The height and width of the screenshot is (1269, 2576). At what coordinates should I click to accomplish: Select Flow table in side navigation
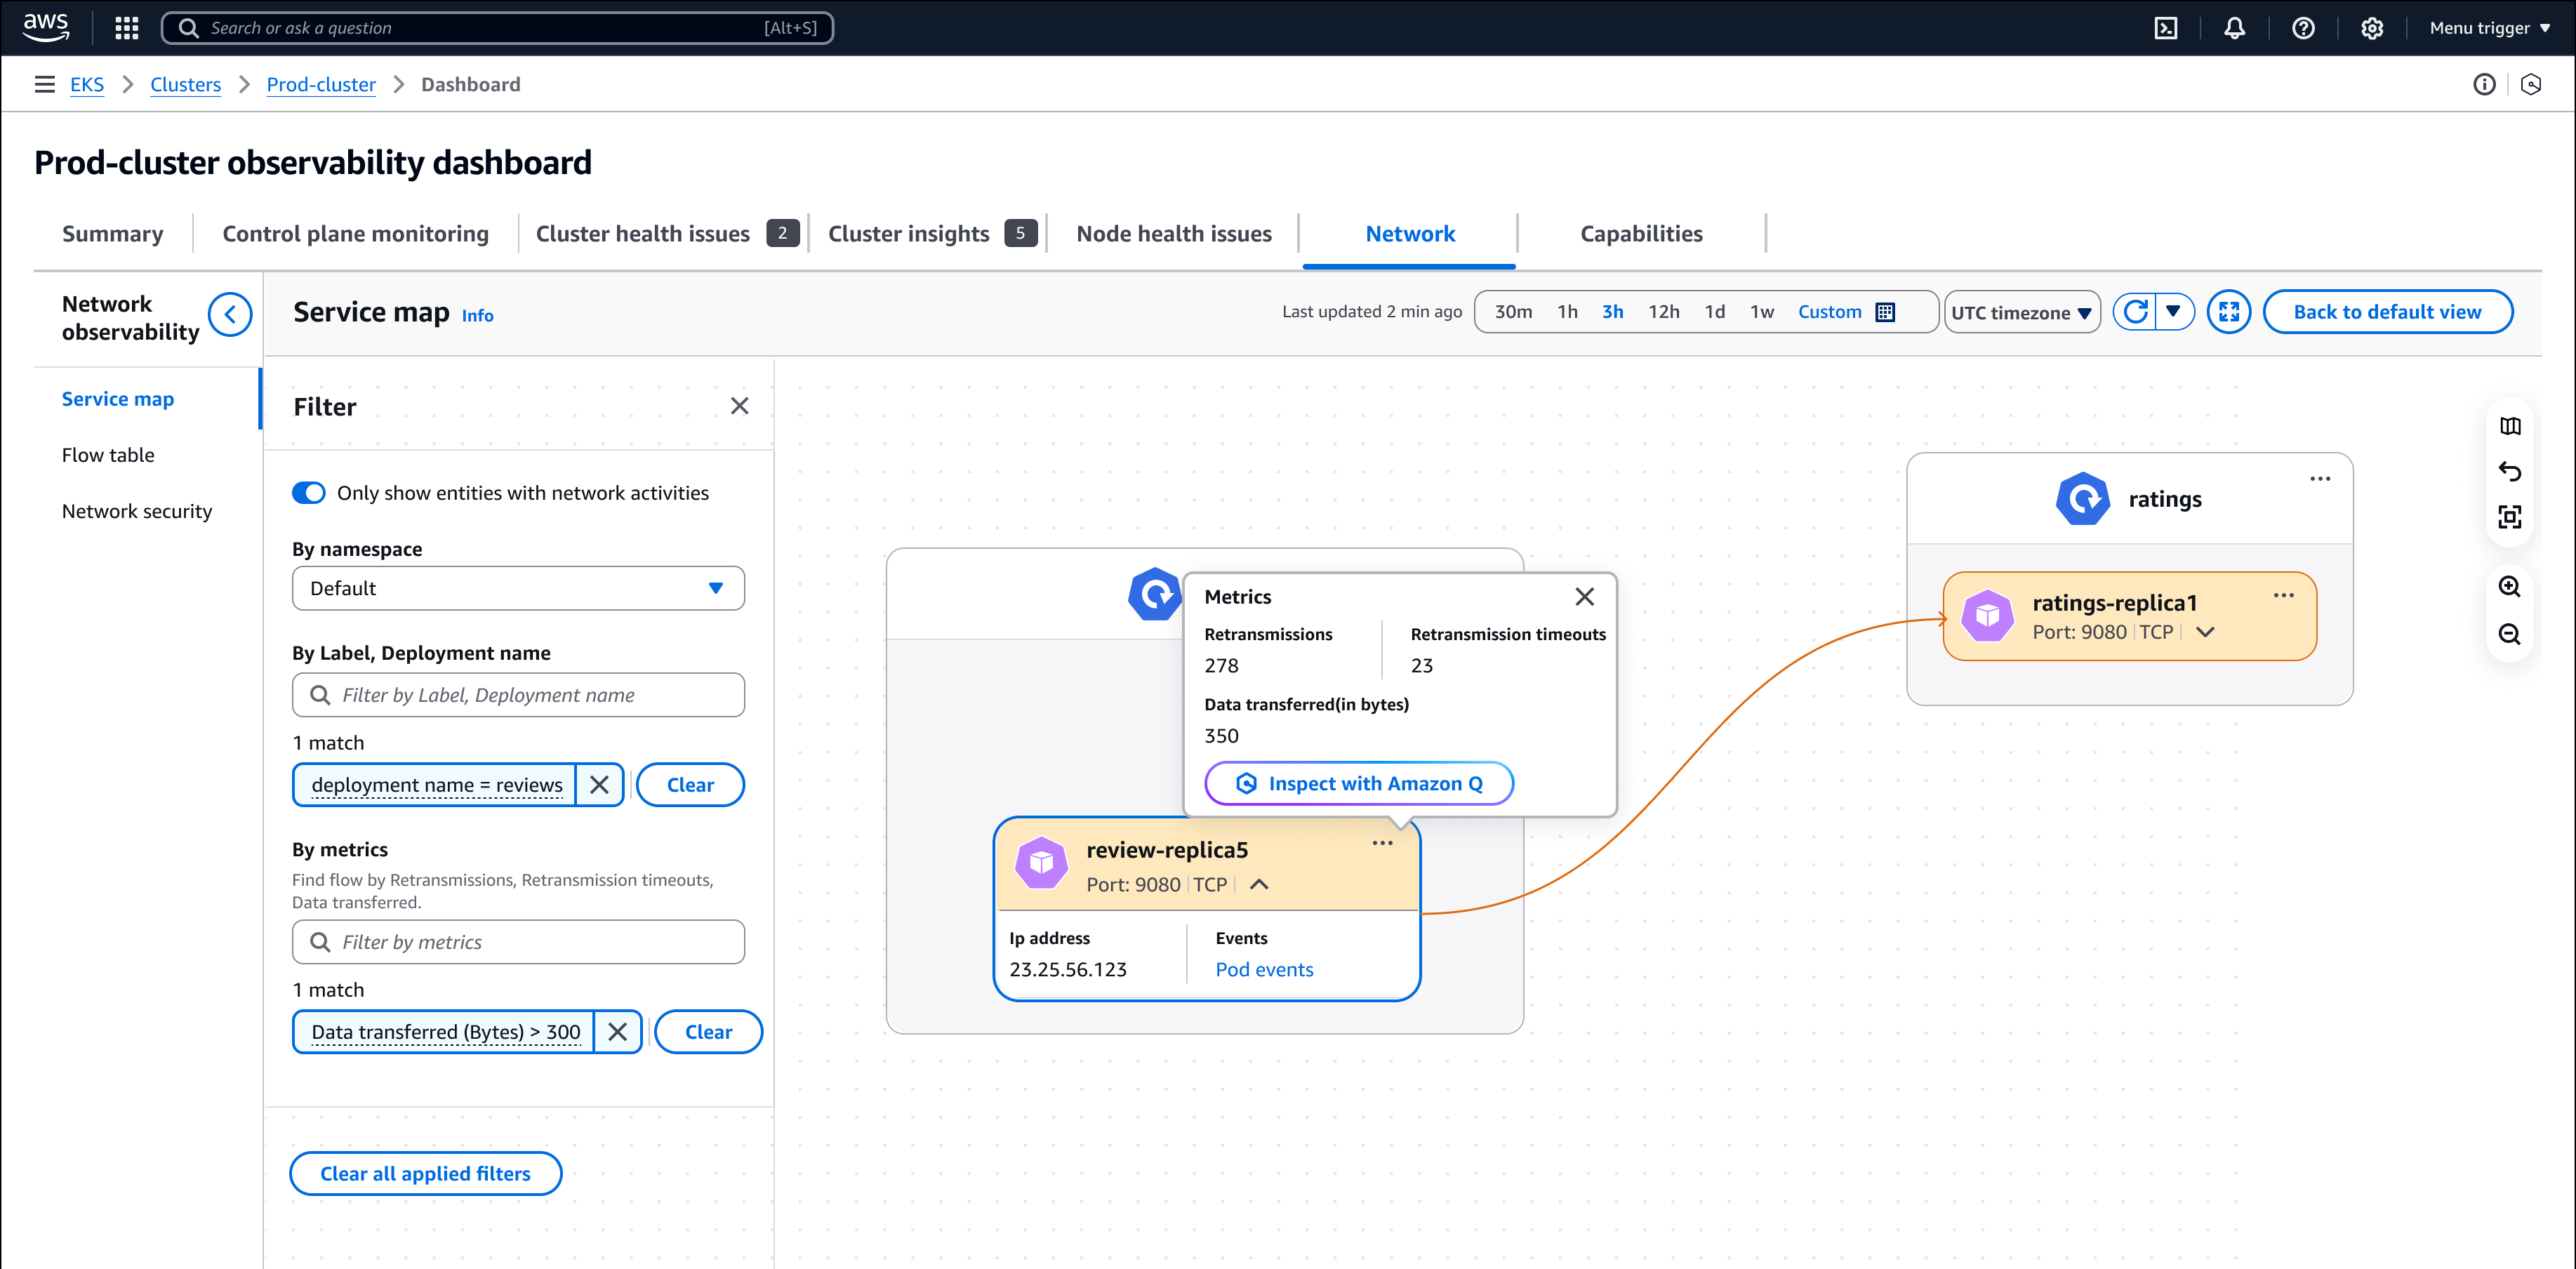[108, 455]
